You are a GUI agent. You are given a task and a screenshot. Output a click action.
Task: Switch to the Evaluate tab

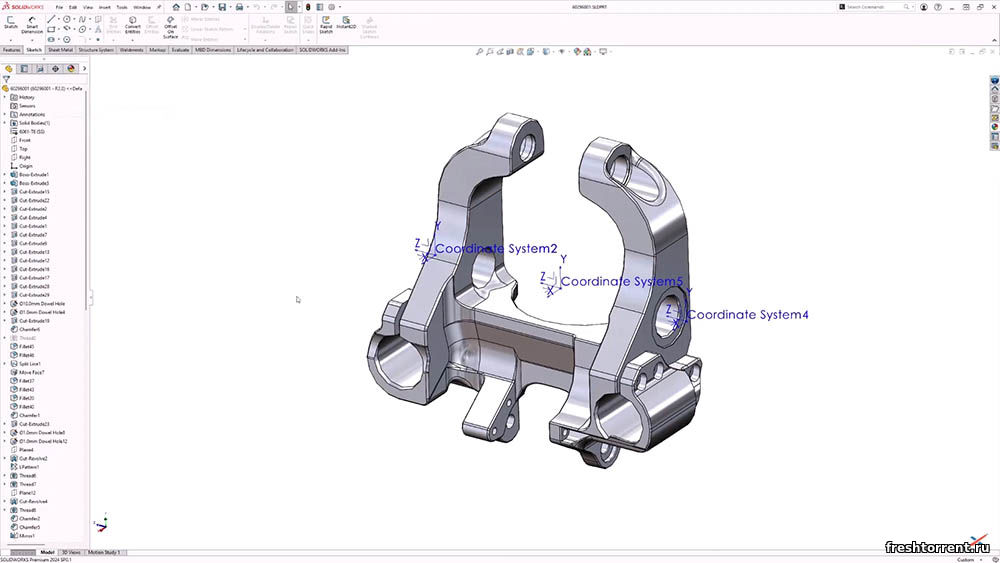180,49
